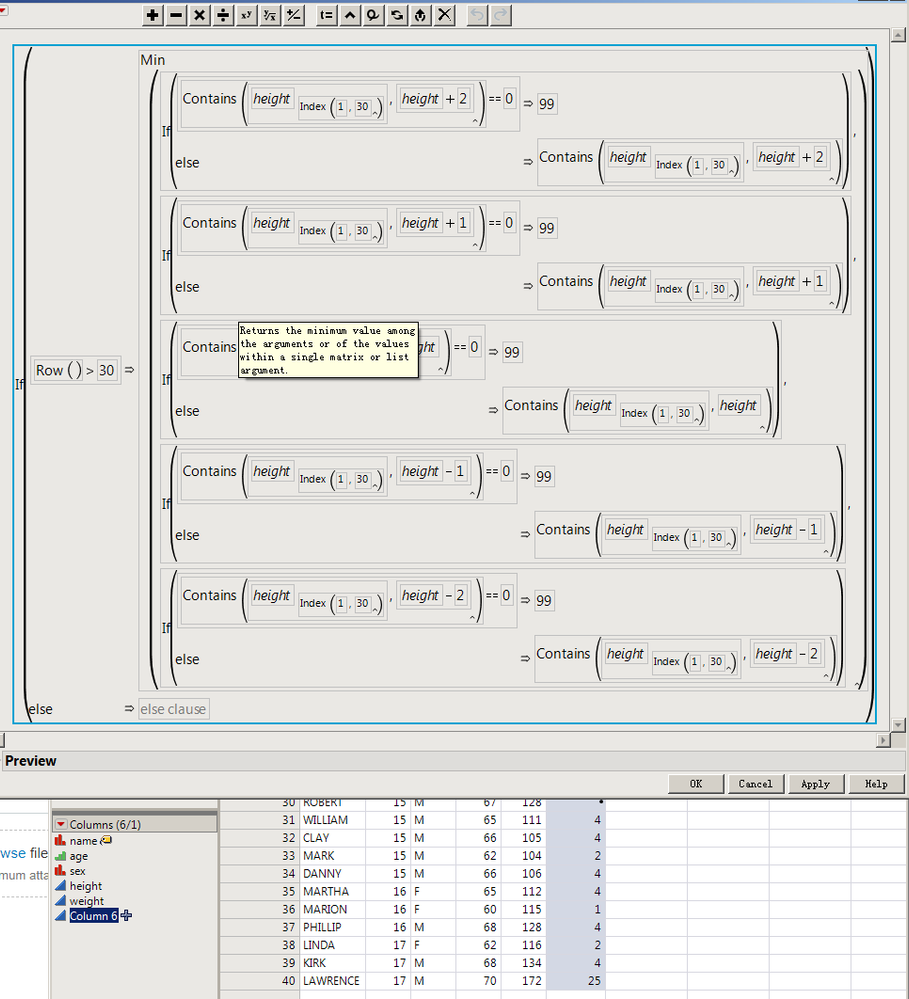Click the label tag icon beside name

coord(106,840)
